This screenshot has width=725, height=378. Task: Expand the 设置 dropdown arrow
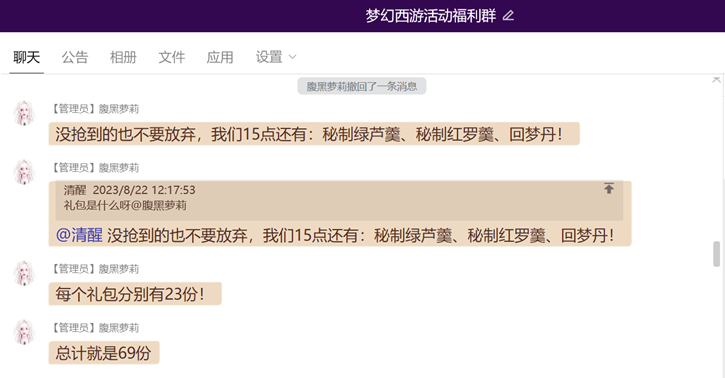click(x=292, y=57)
